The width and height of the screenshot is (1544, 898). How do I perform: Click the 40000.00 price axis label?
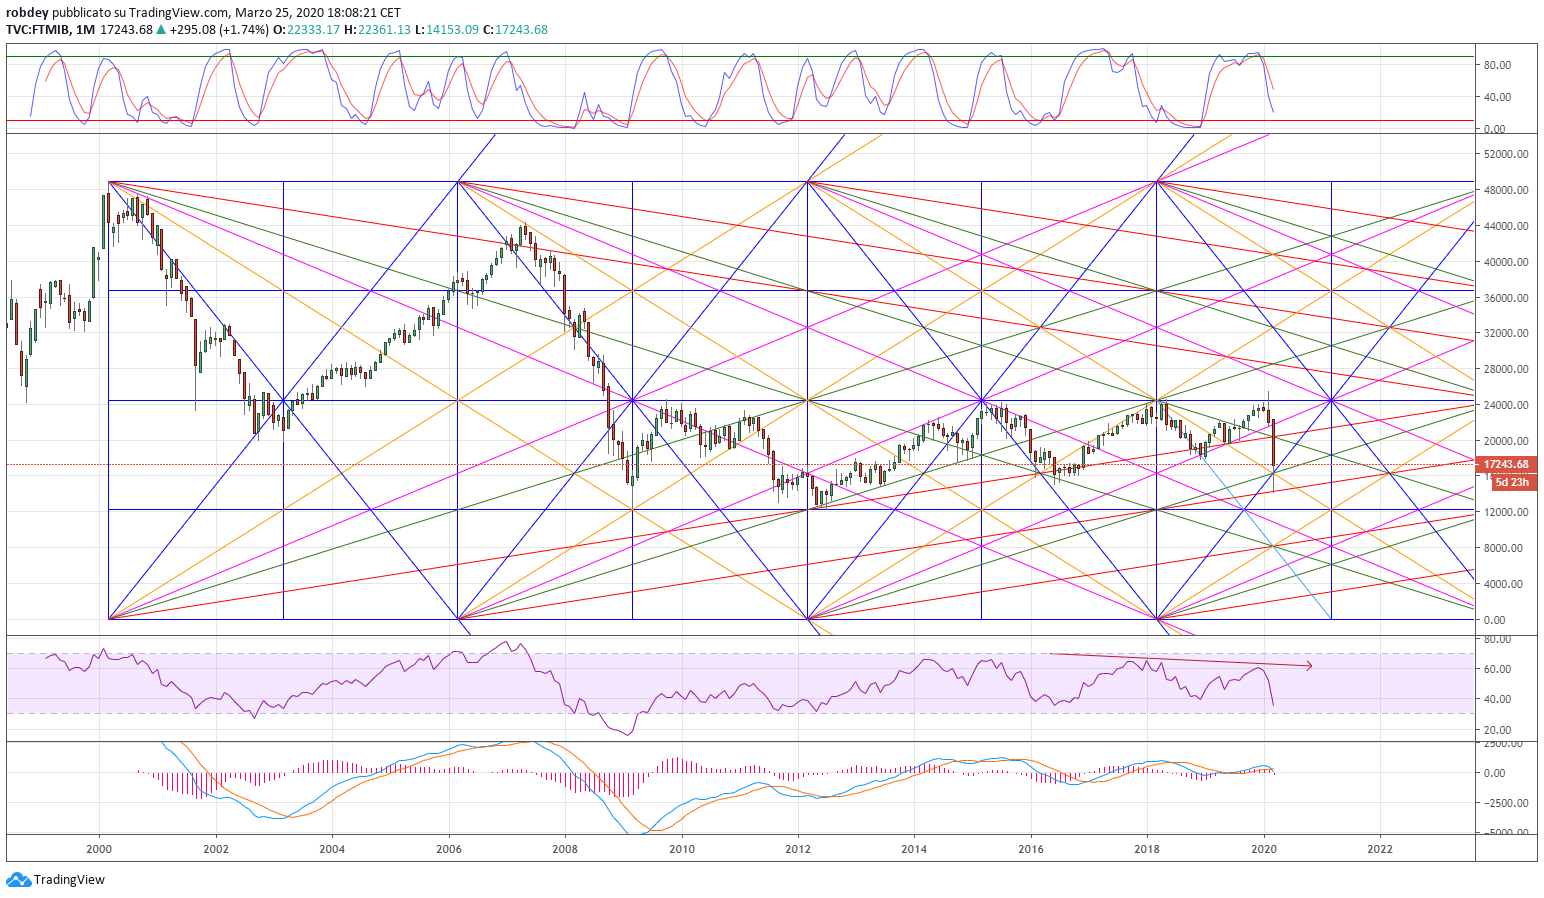pos(1506,262)
